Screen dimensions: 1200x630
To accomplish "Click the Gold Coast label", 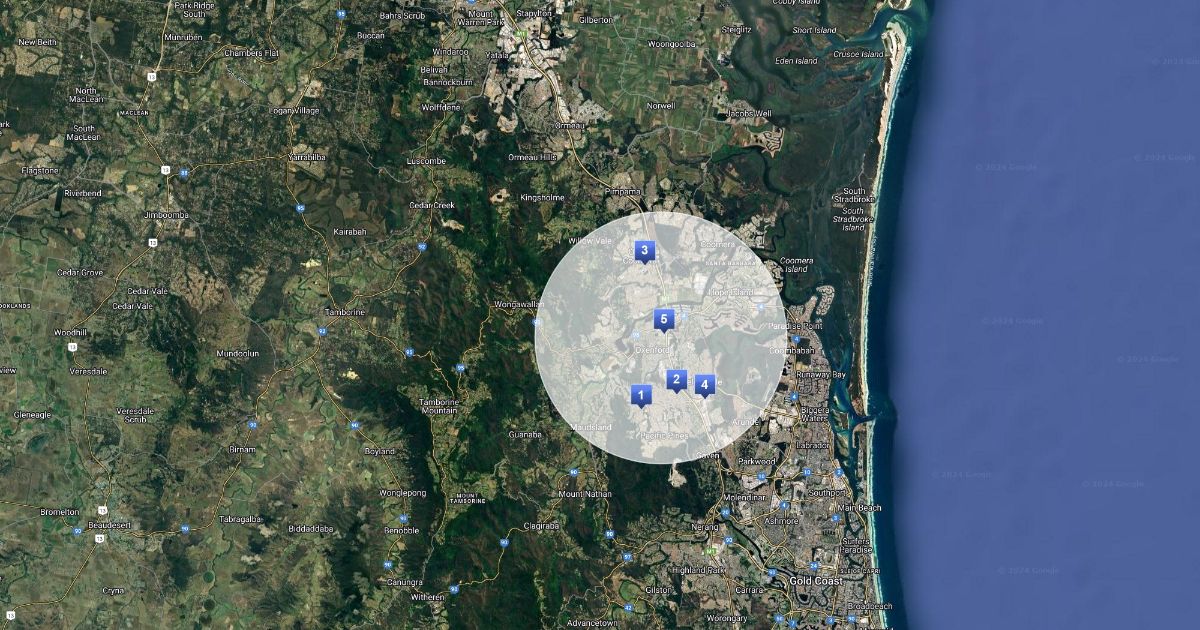I will click(815, 581).
